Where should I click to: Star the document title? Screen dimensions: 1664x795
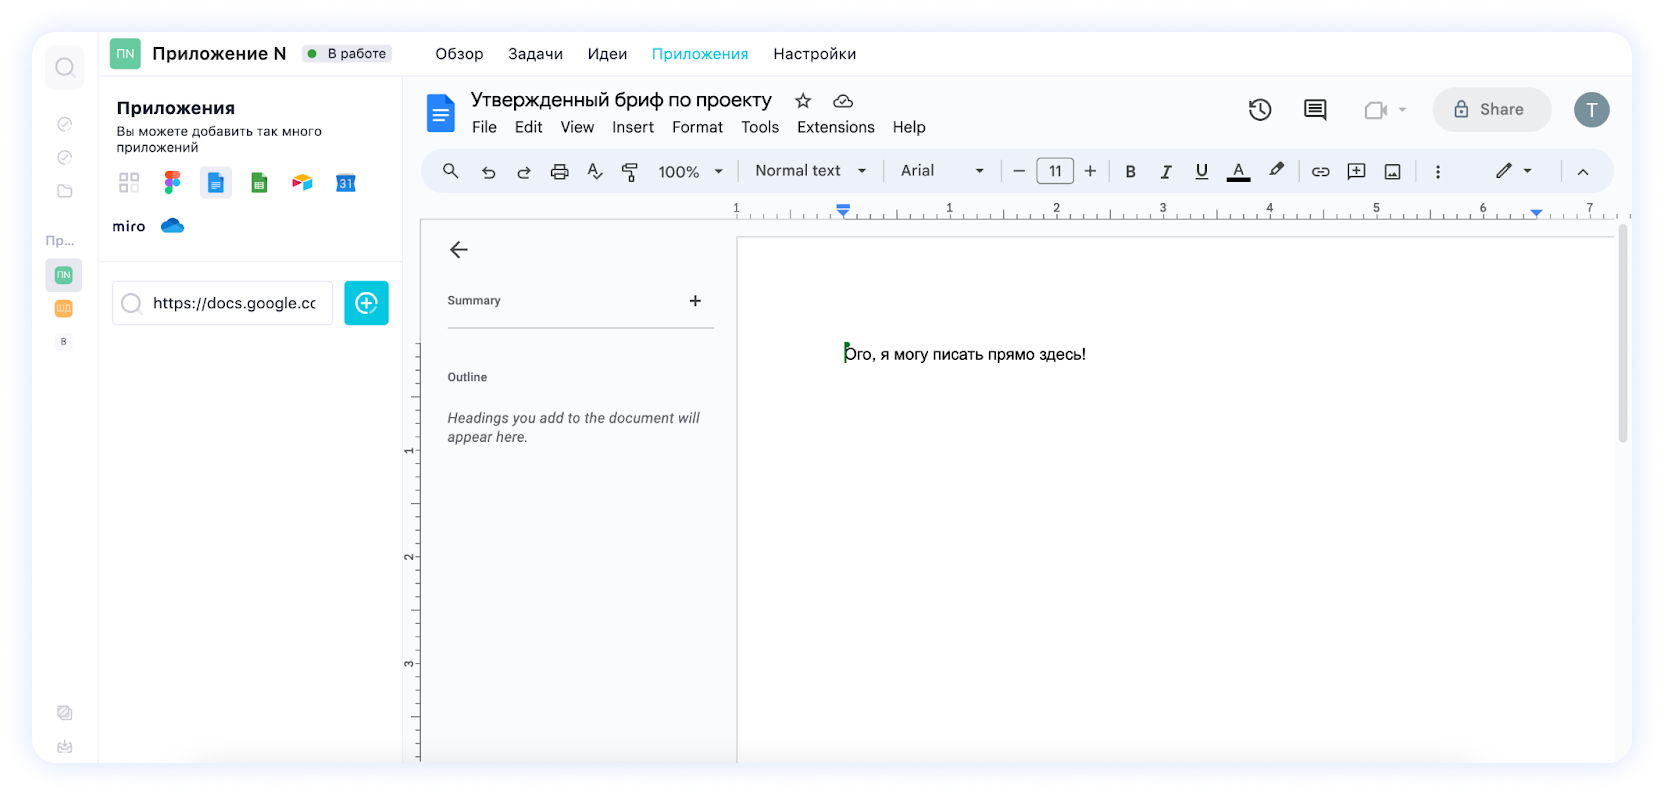pos(802,101)
